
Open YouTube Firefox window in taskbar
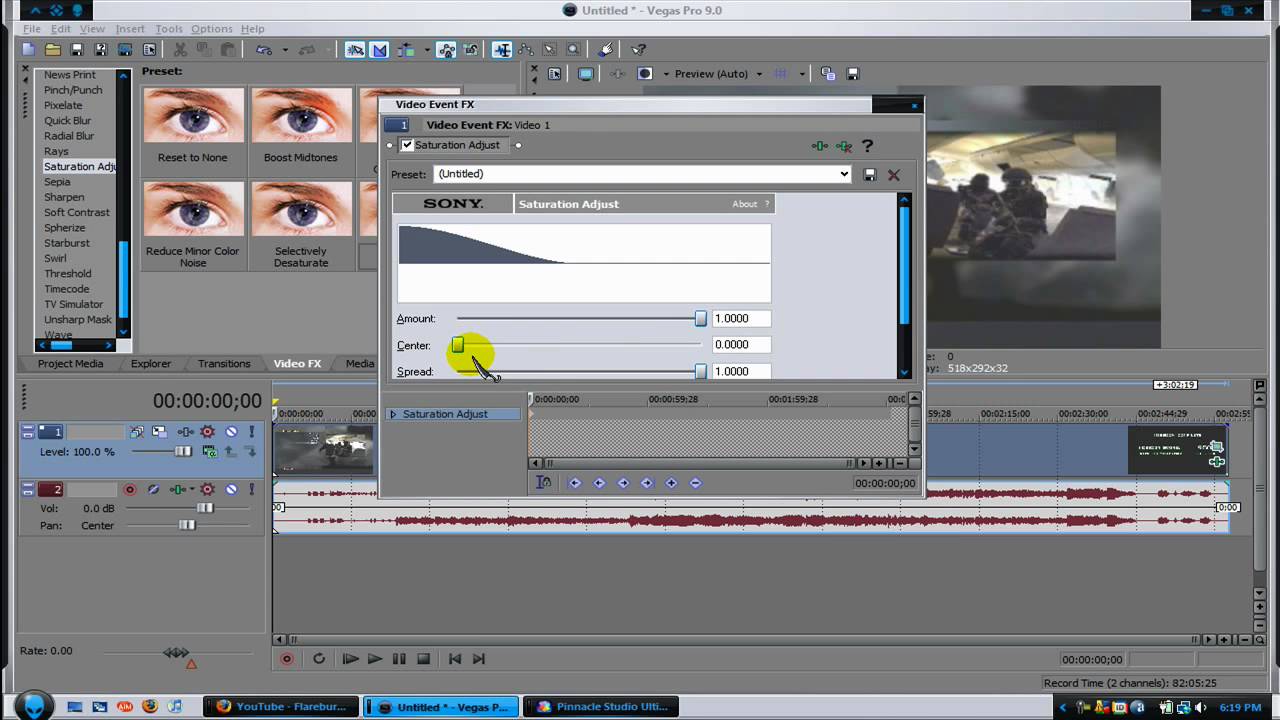pos(281,707)
